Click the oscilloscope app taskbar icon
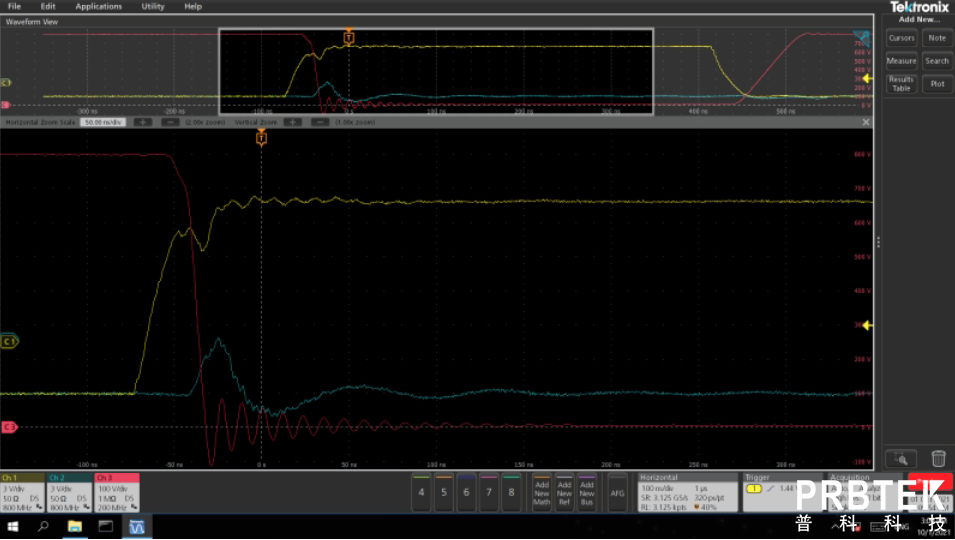 (137, 526)
